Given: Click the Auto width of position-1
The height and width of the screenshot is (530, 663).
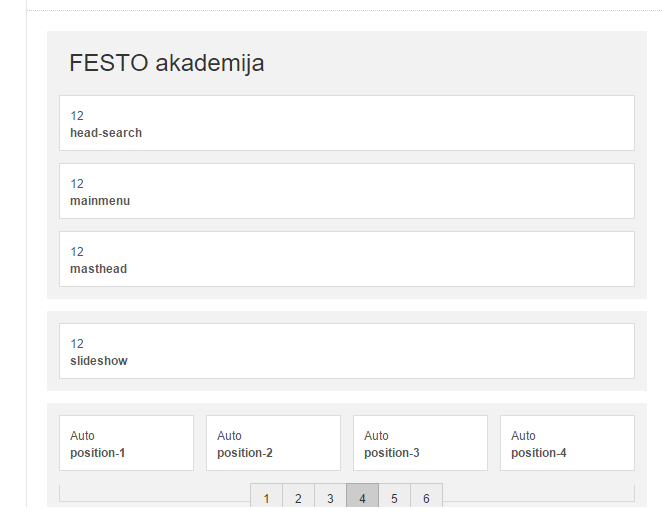Looking at the screenshot, I should [82, 436].
